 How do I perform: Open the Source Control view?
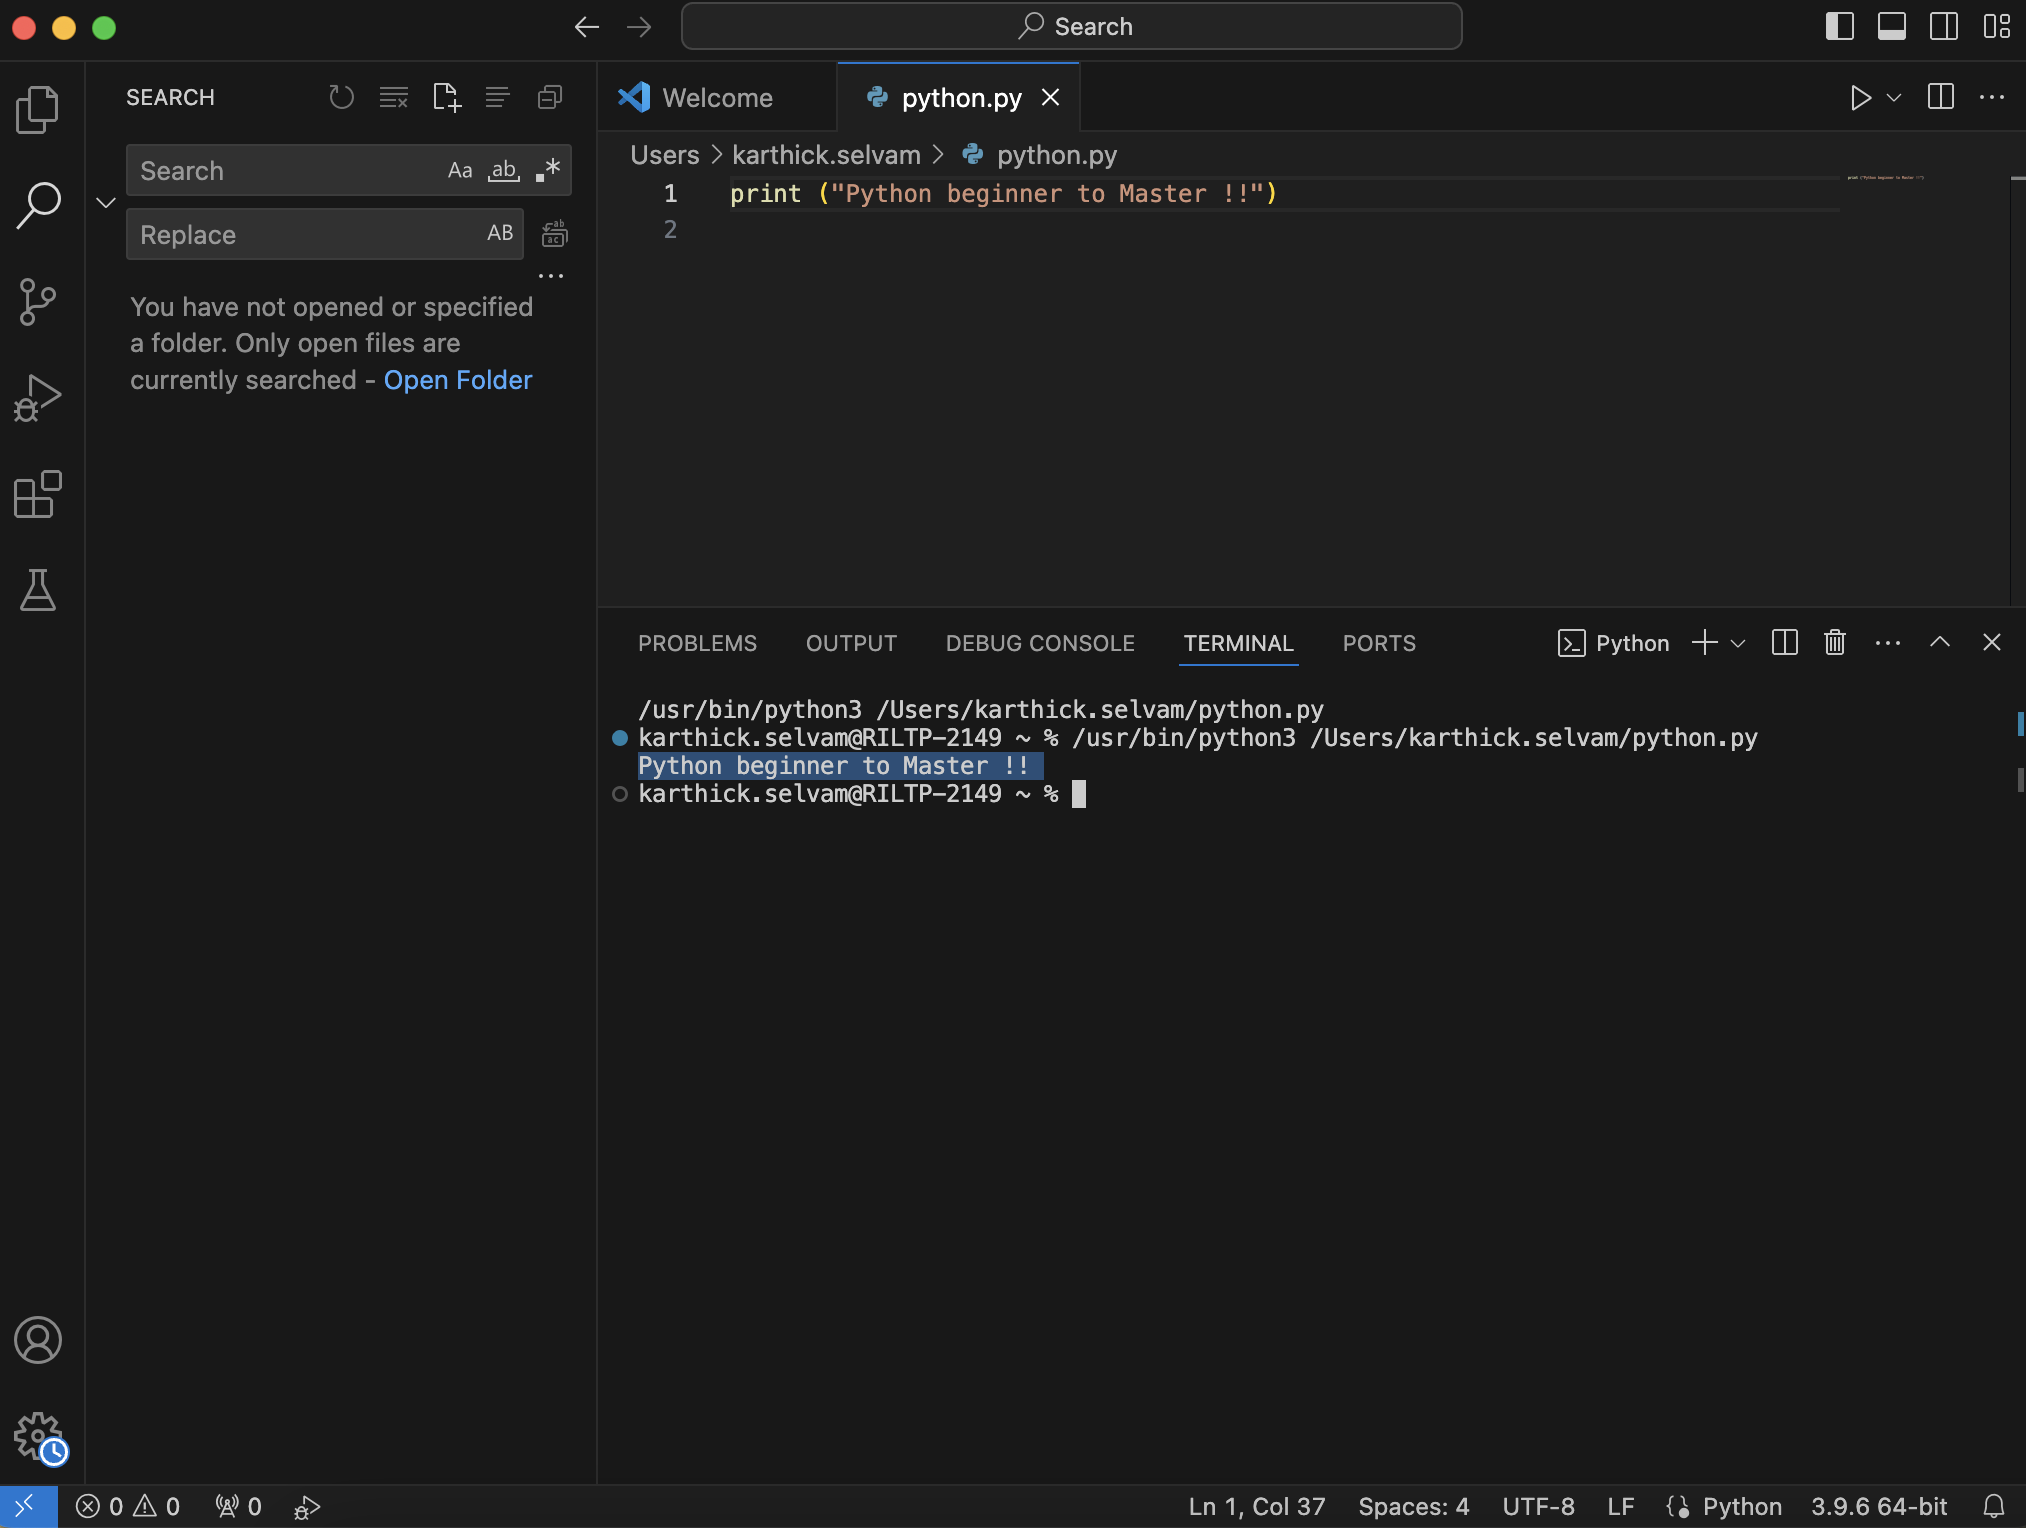[x=38, y=301]
